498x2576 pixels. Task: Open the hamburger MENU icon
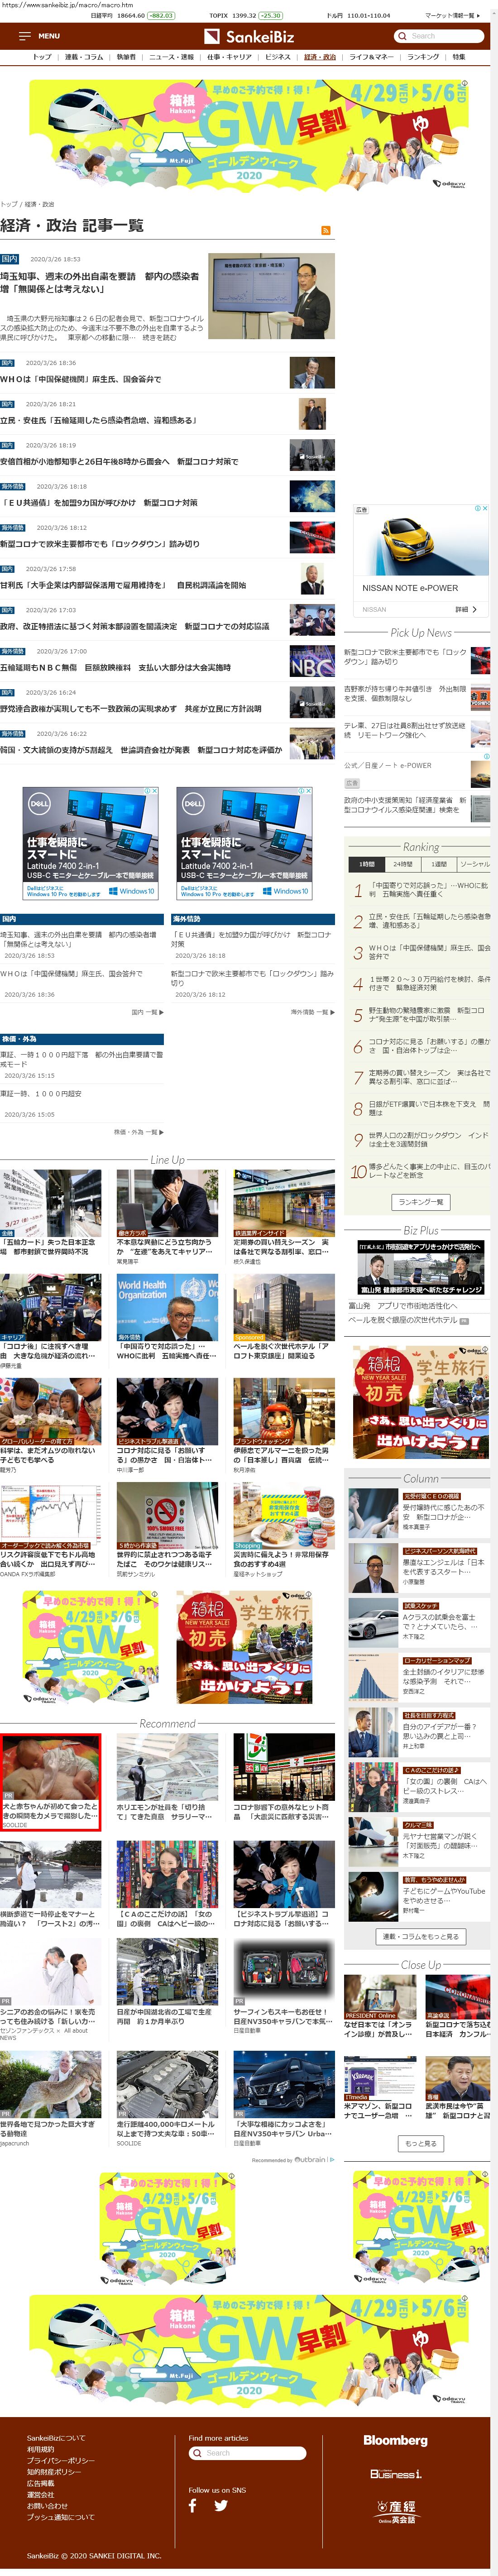24,36
